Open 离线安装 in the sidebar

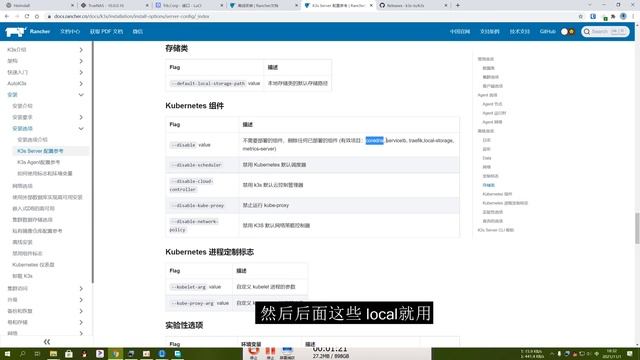[22, 242]
